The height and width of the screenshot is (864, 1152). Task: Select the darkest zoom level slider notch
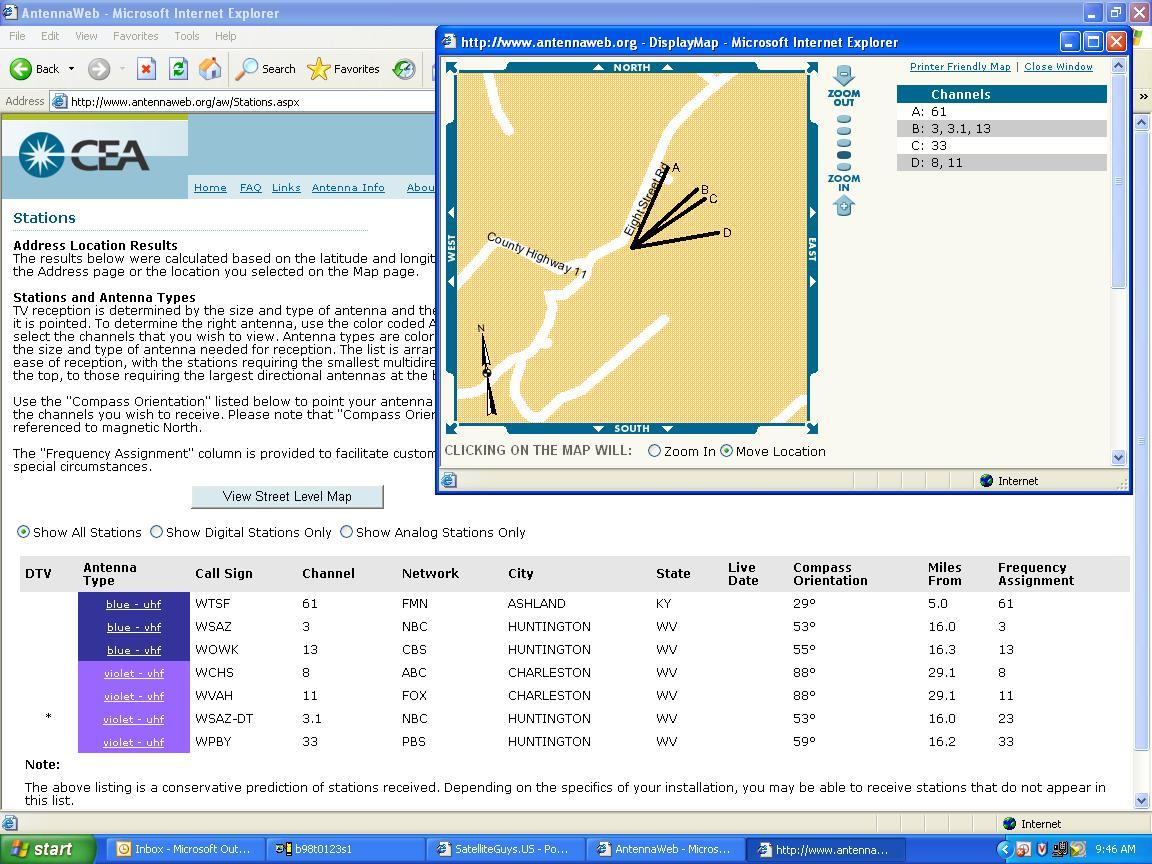click(843, 155)
